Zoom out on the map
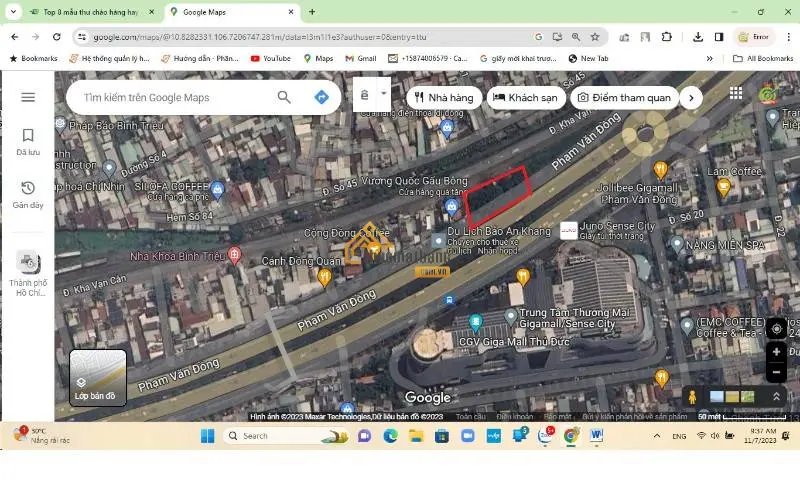The width and height of the screenshot is (800, 499). click(776, 372)
